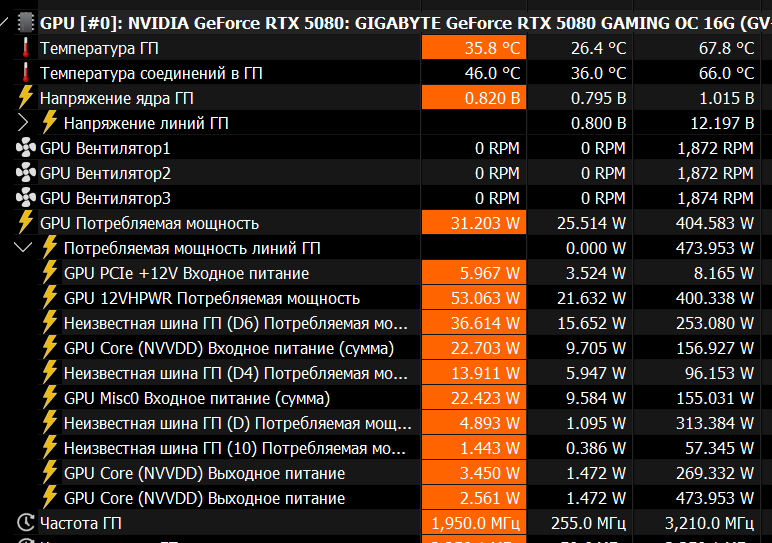Click maximum value 400.338 W
Image resolution: width=772 pixels, height=543 pixels.
click(715, 298)
